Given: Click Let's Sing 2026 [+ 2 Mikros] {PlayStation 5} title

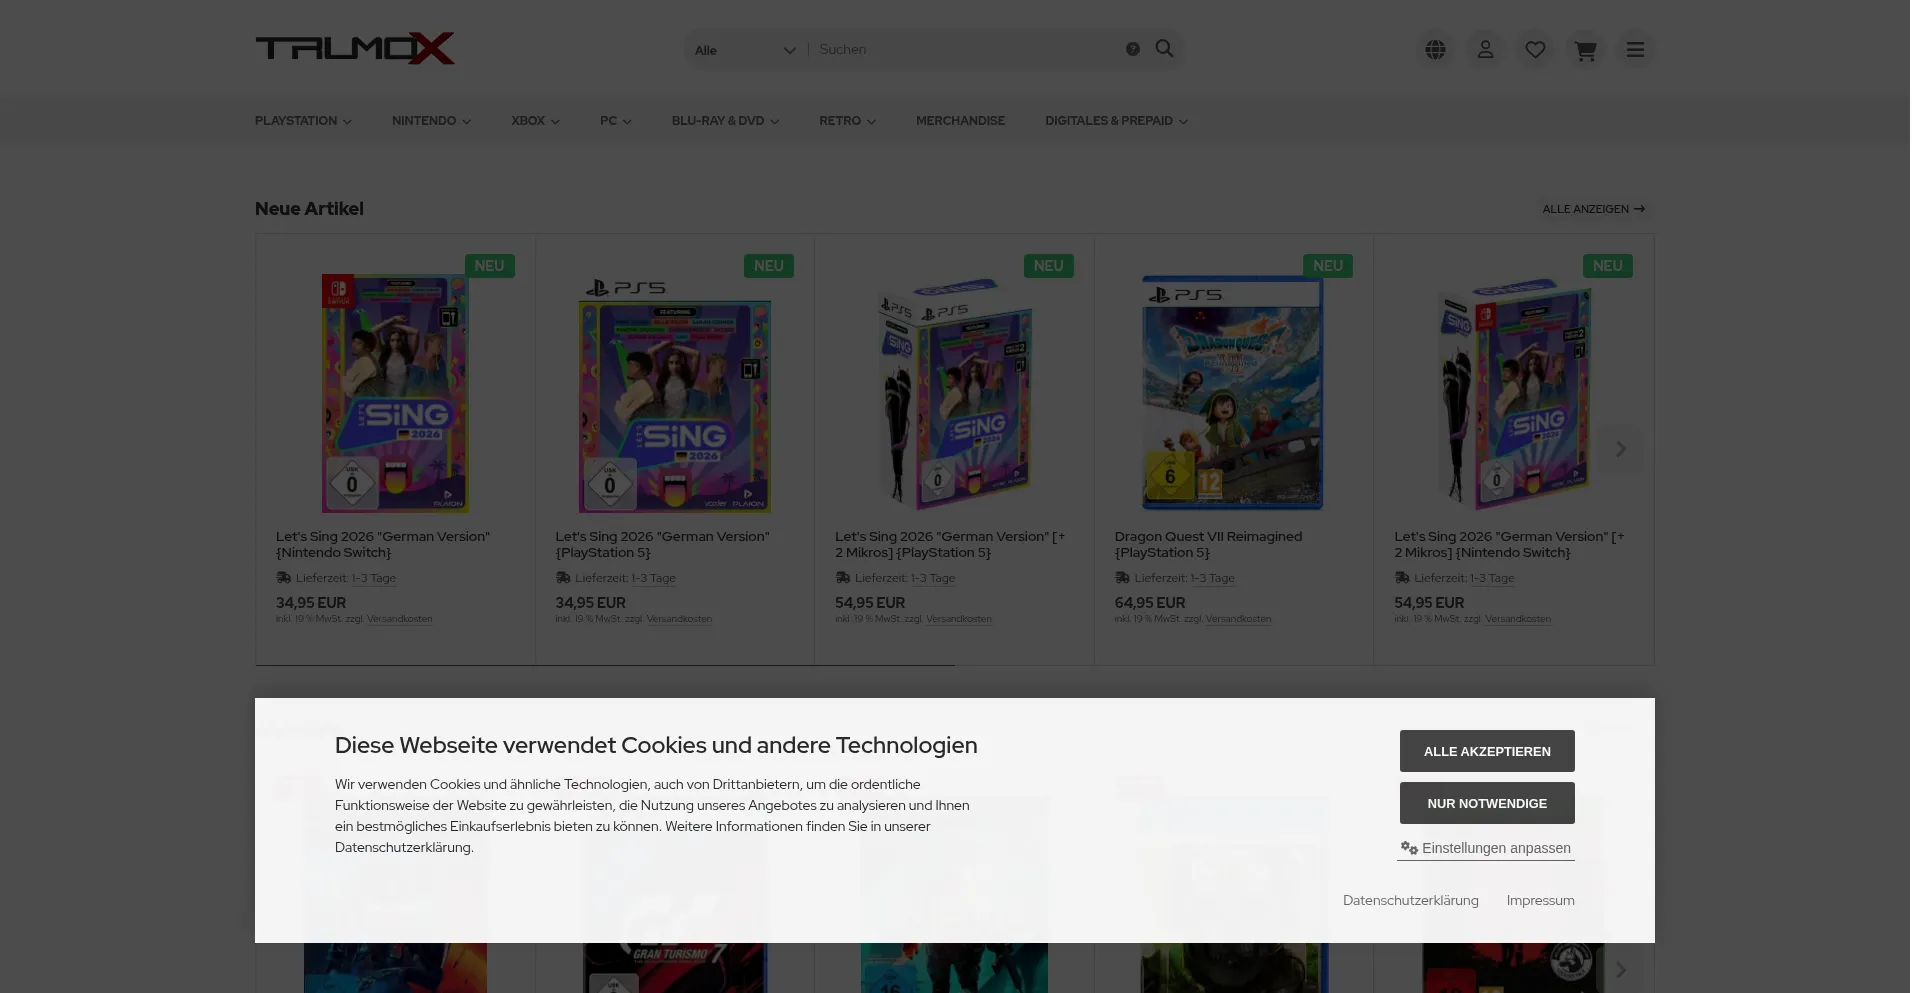Looking at the screenshot, I should coord(950,544).
